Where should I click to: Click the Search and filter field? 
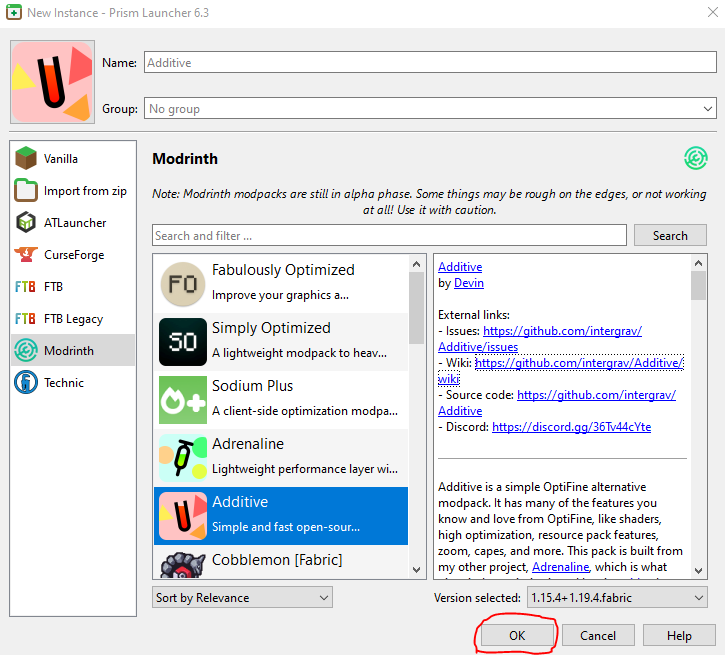[389, 235]
